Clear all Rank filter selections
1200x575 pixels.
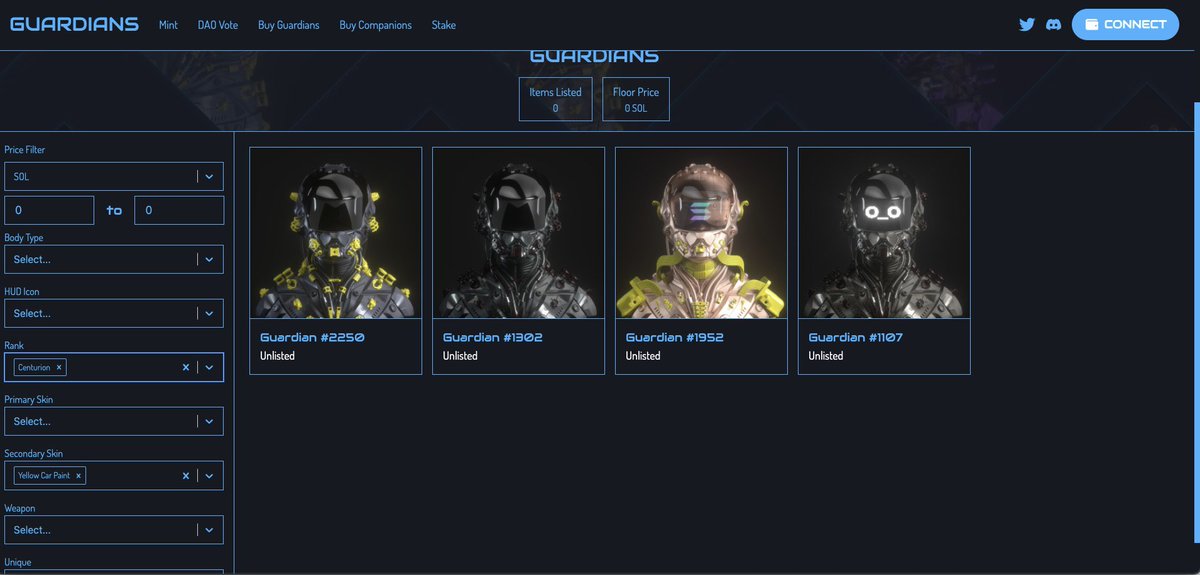(x=185, y=367)
